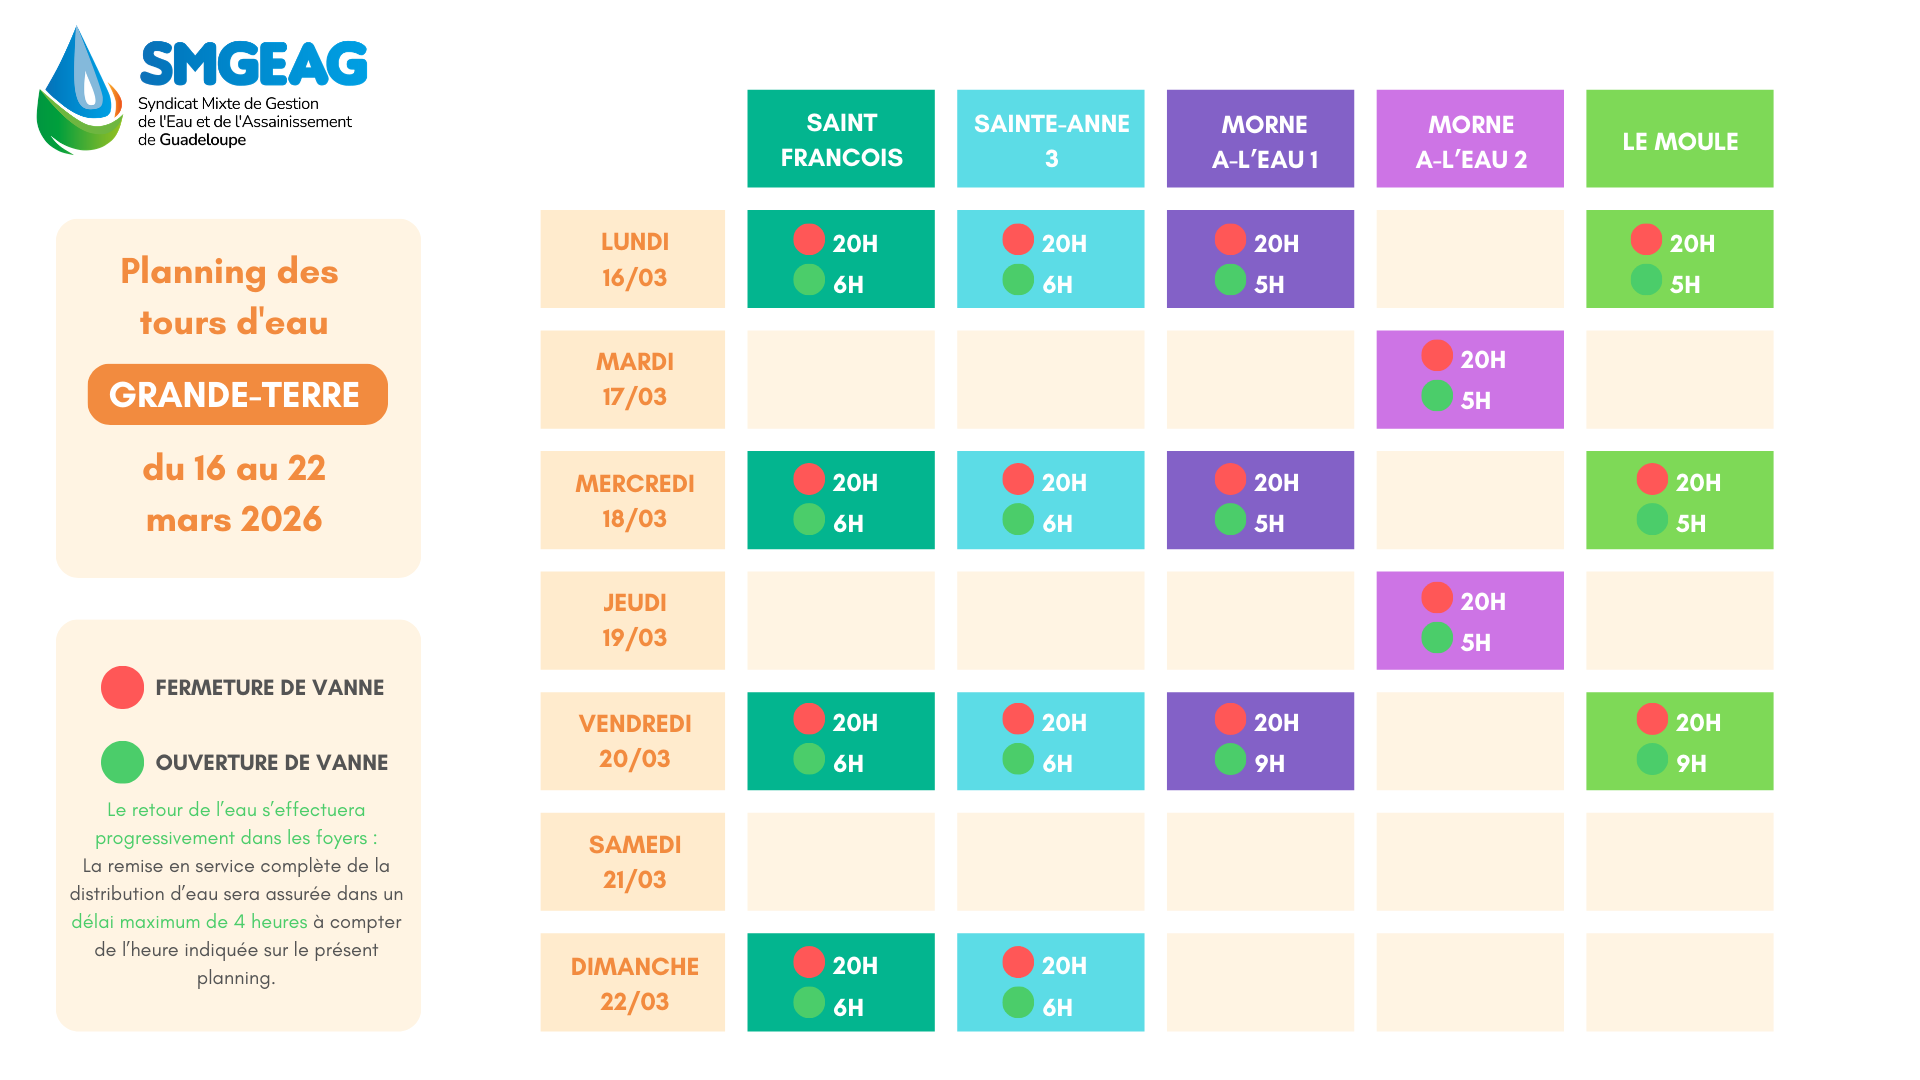Click 9H opening time in Morne A-L'Eau 1 Vendredi
The image size is (1920, 1080).
click(x=1269, y=764)
